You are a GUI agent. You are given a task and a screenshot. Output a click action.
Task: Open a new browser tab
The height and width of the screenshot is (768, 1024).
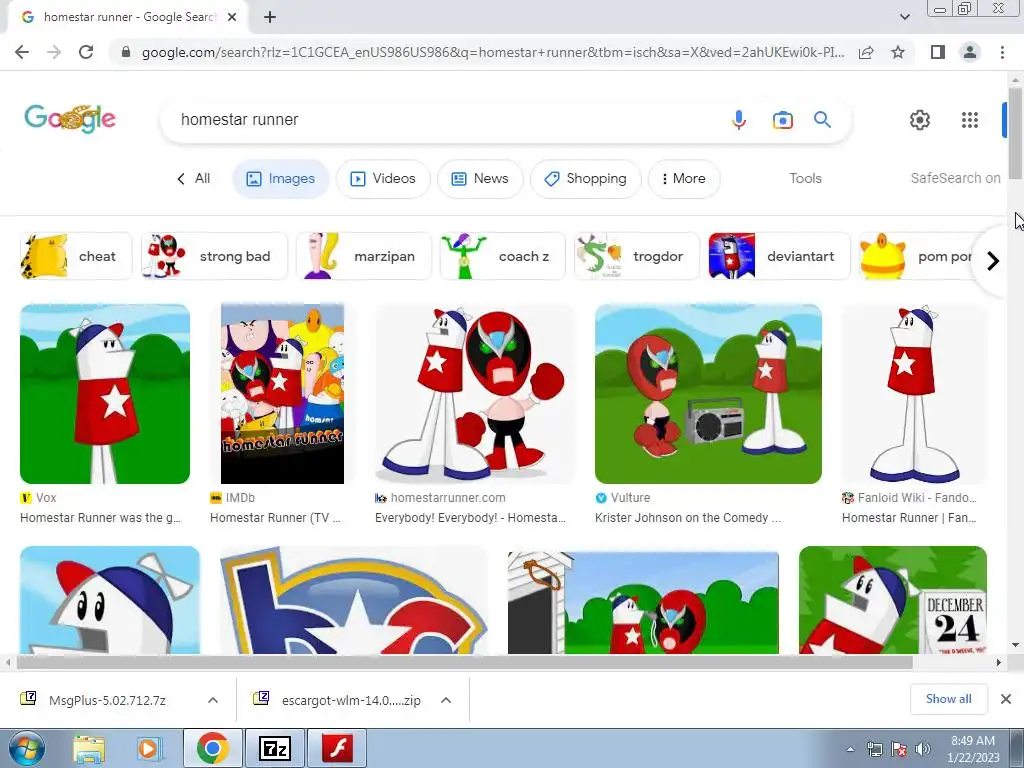pos(270,17)
